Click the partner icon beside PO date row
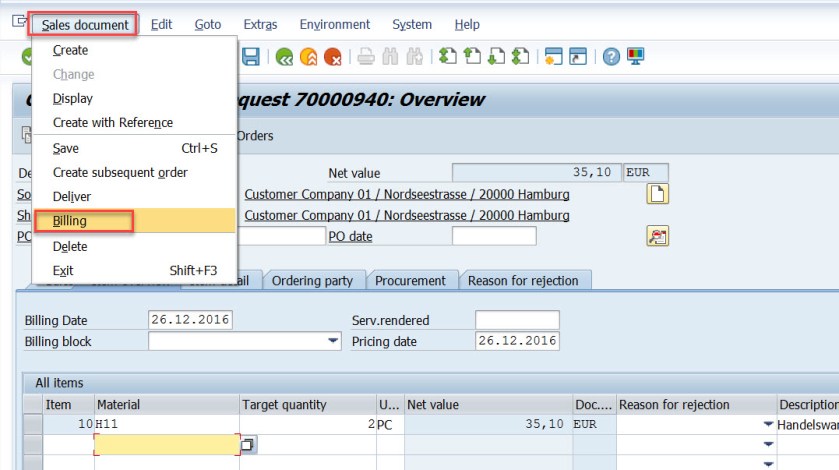839x470 pixels. pyautogui.click(x=658, y=236)
